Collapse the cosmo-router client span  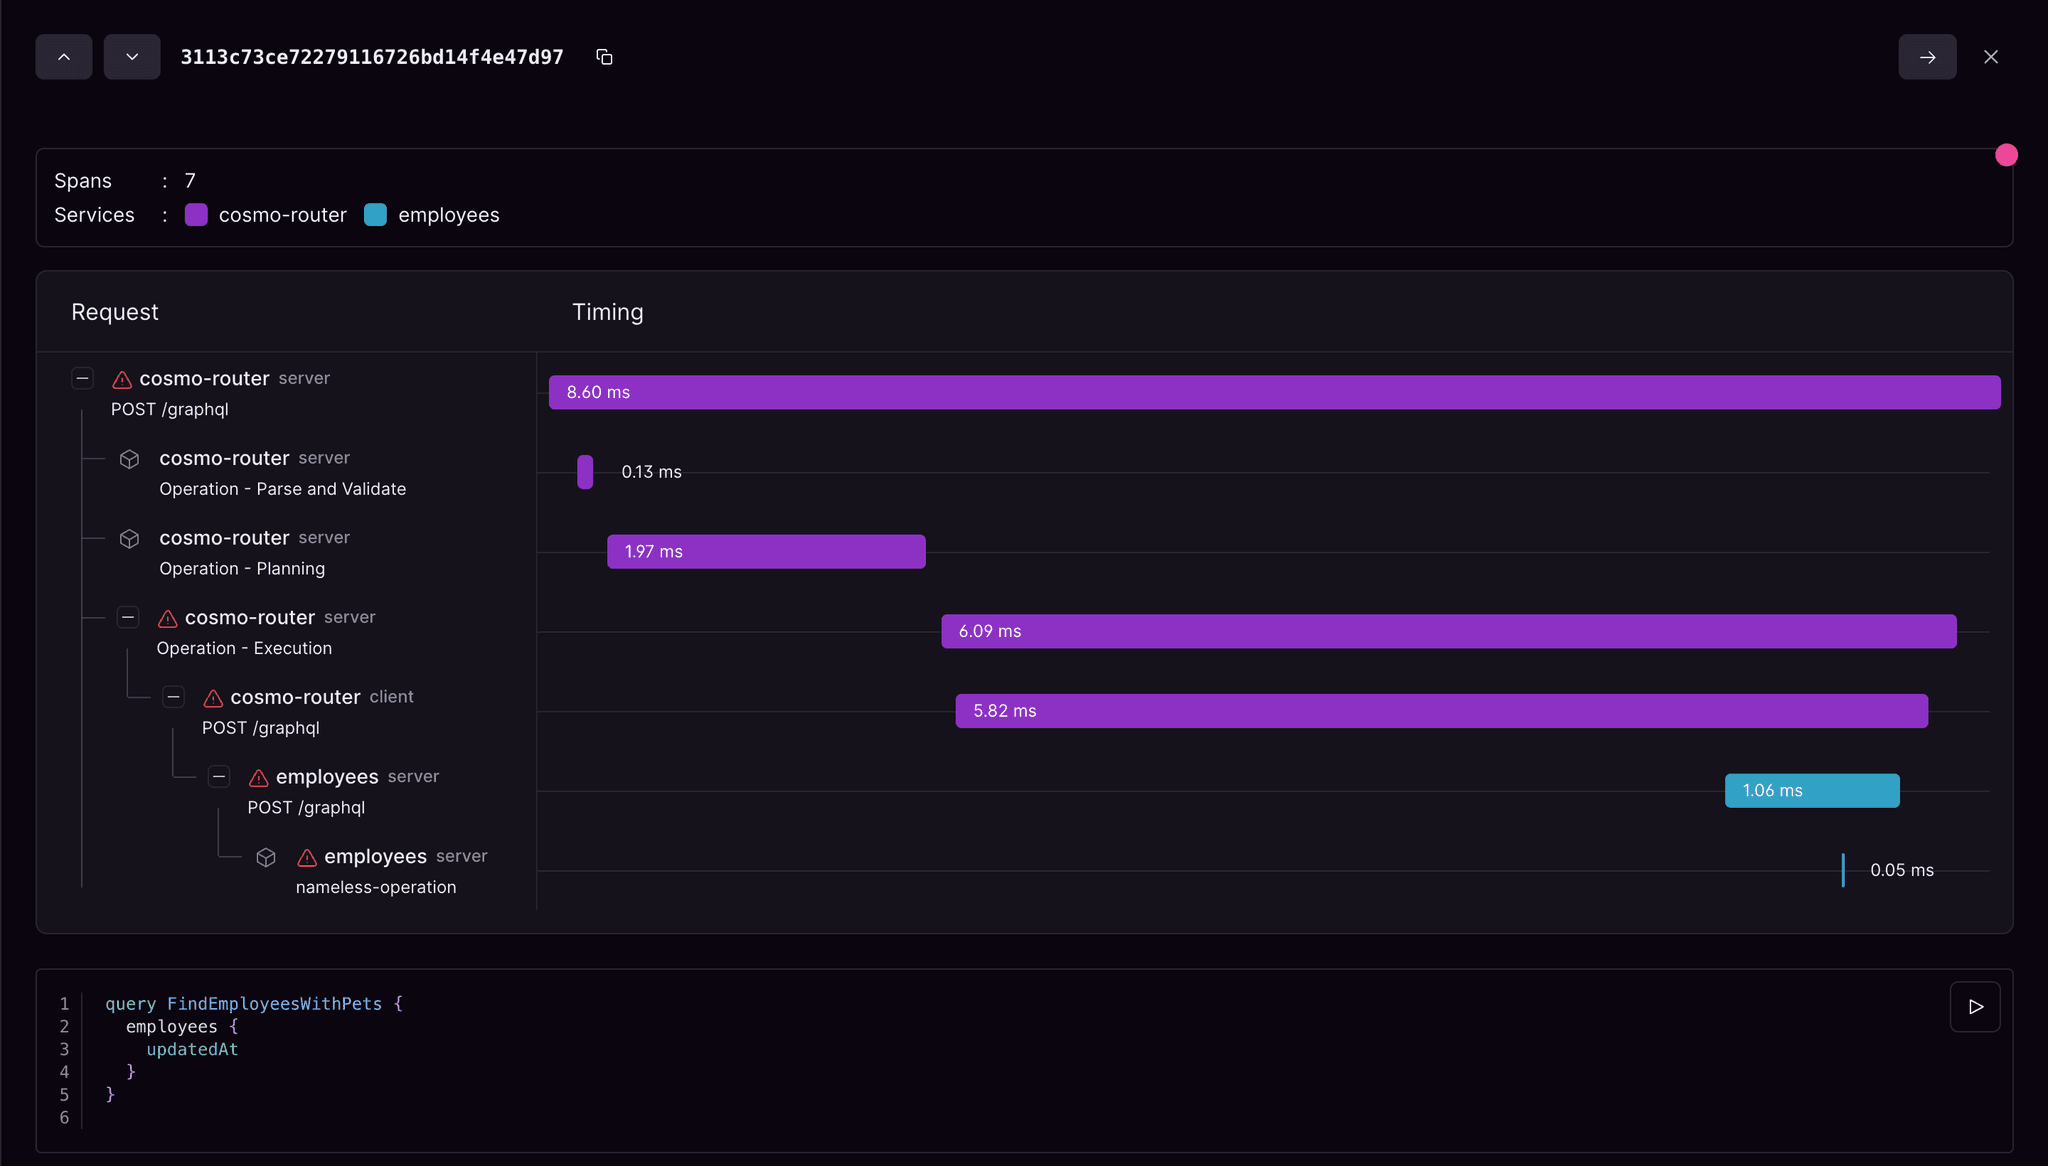pyautogui.click(x=174, y=697)
